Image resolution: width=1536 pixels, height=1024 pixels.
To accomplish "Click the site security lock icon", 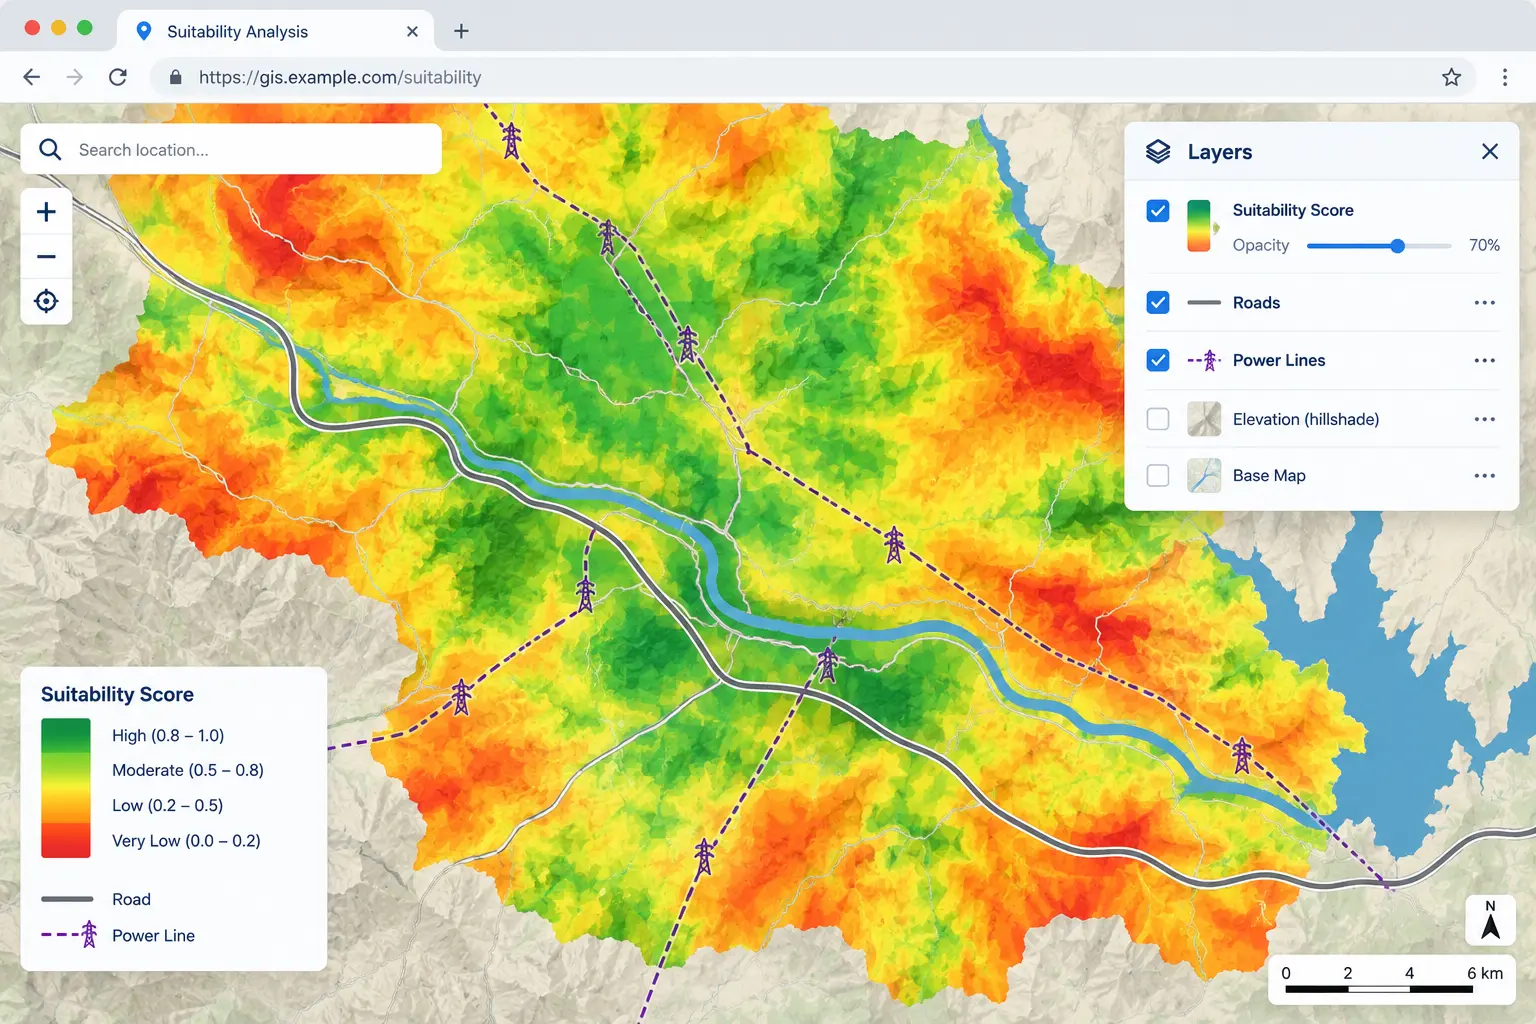I will point(176,77).
